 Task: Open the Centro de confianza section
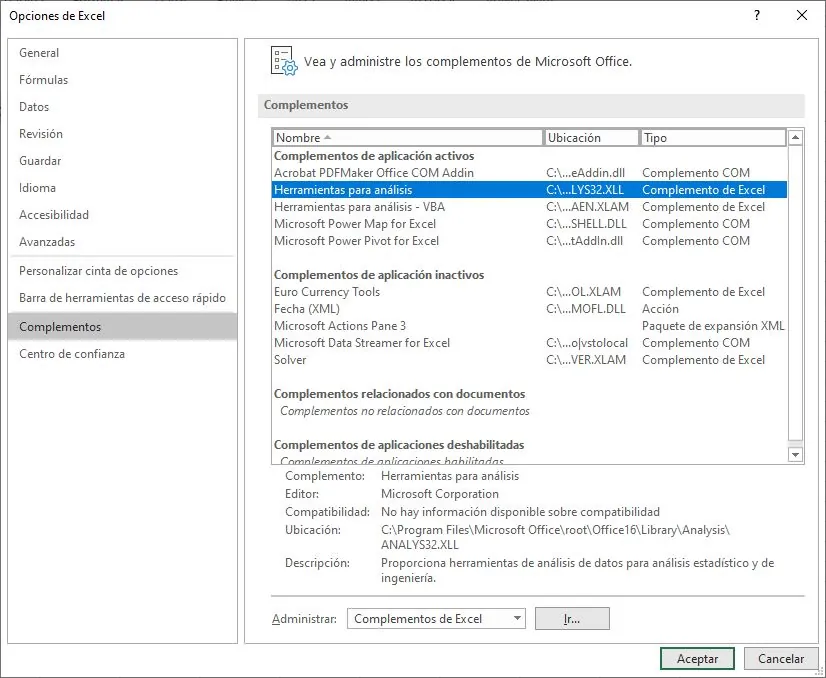coord(72,354)
